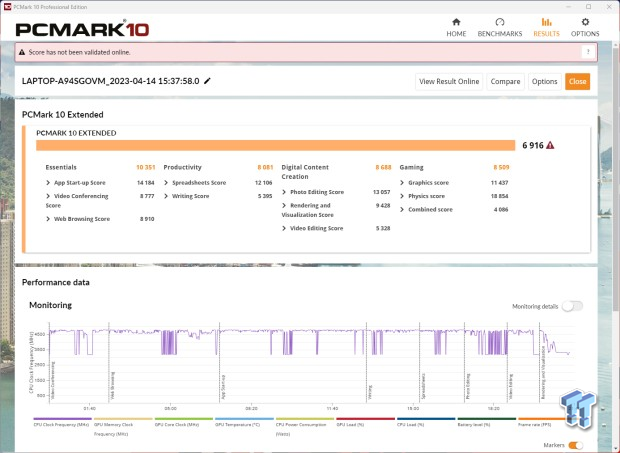Click the red warning triangle beside 6 916
Screen dimensions: 620x453
coord(550,145)
